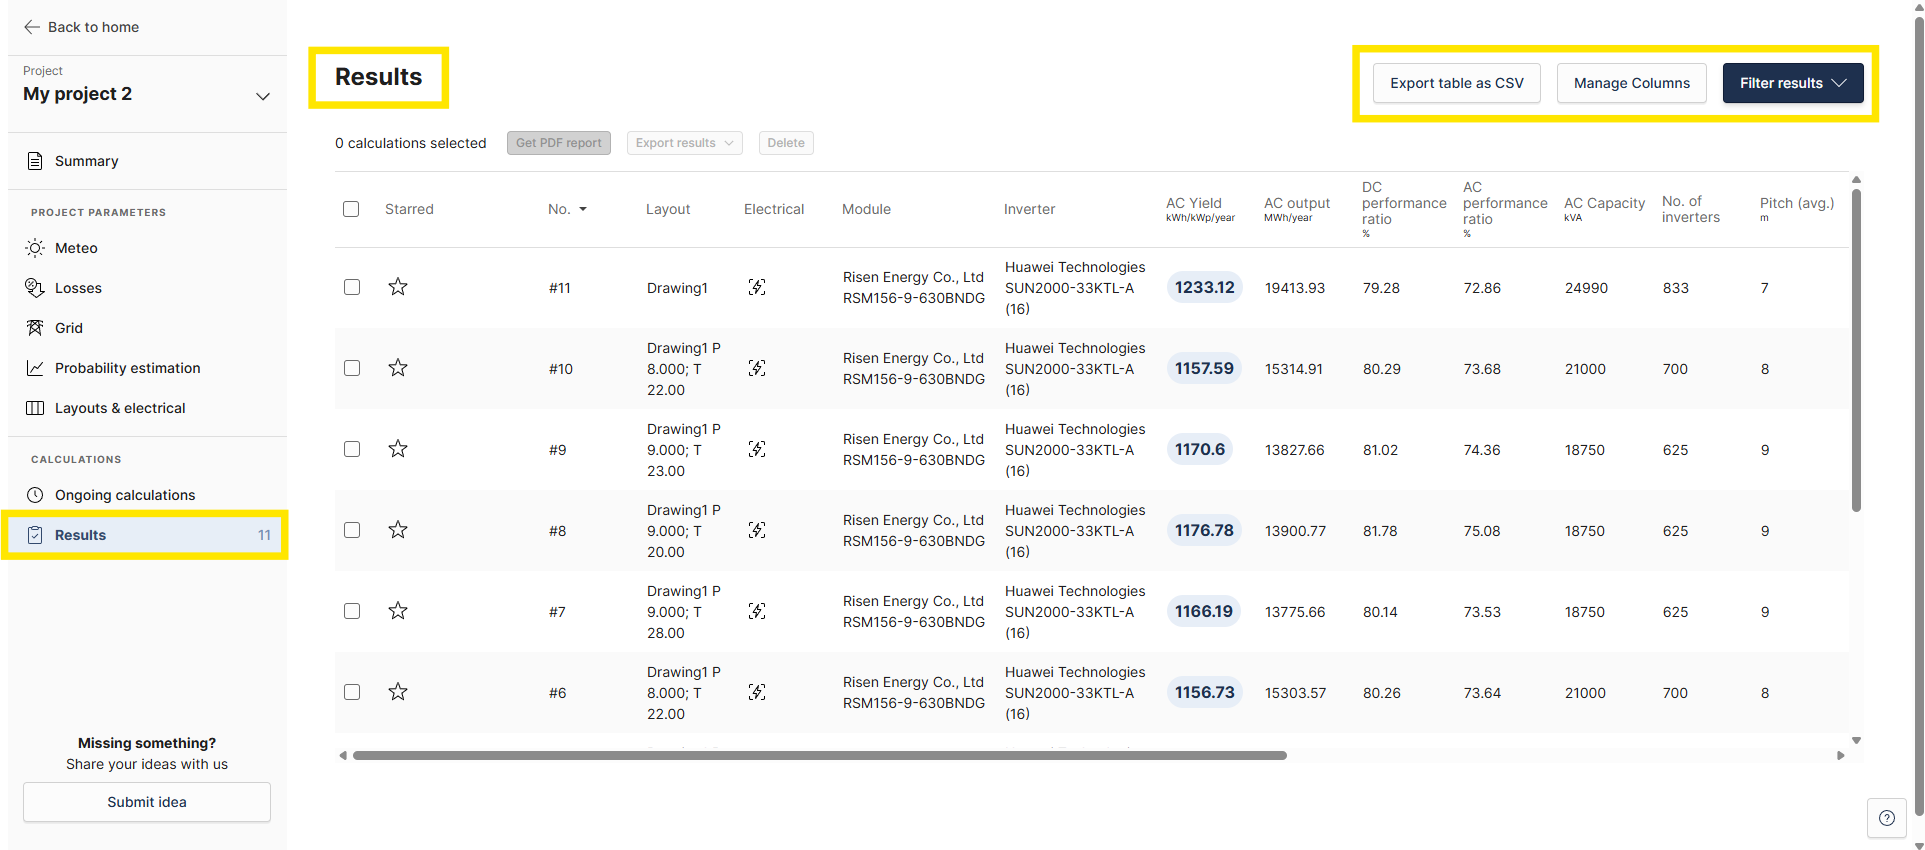Viewport: 1925px width, 850px height.
Task: Select the Losses icon in sidebar
Action: point(35,288)
